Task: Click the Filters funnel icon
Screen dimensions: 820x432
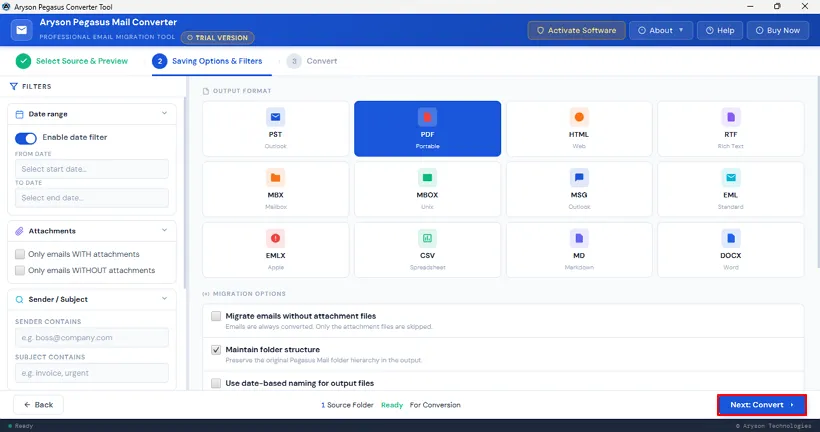Action: [14, 86]
